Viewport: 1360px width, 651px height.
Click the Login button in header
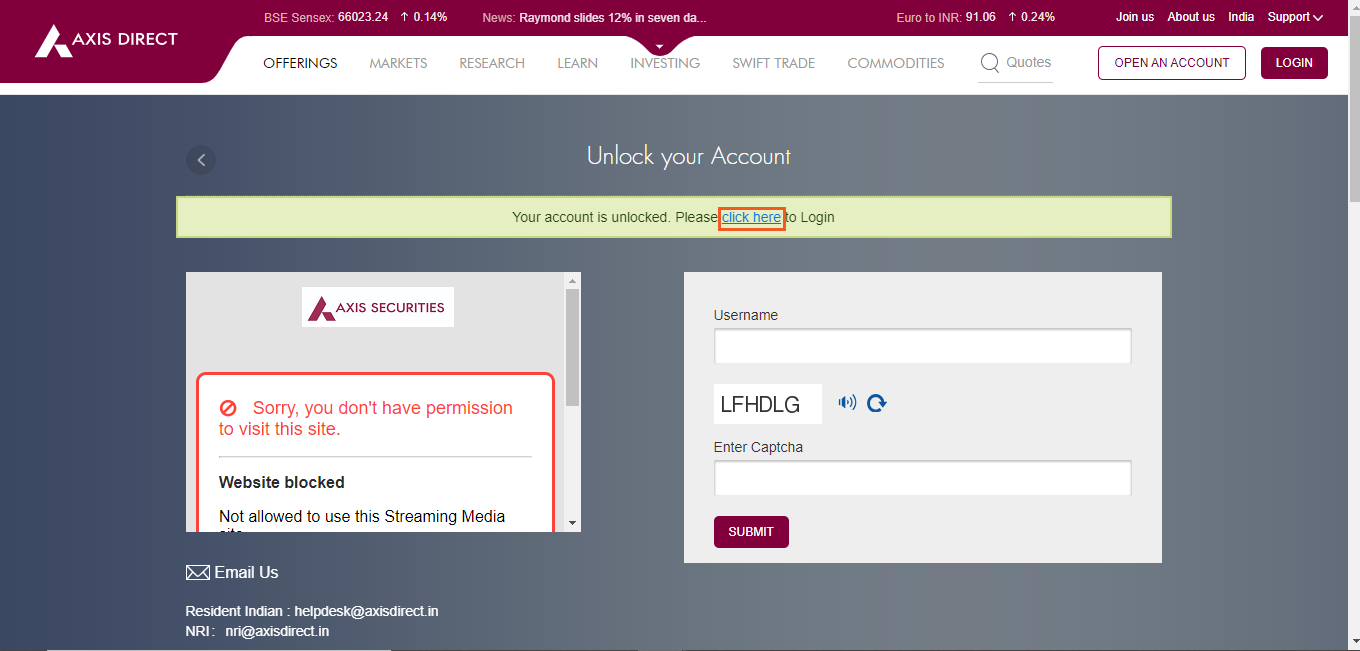click(x=1293, y=63)
